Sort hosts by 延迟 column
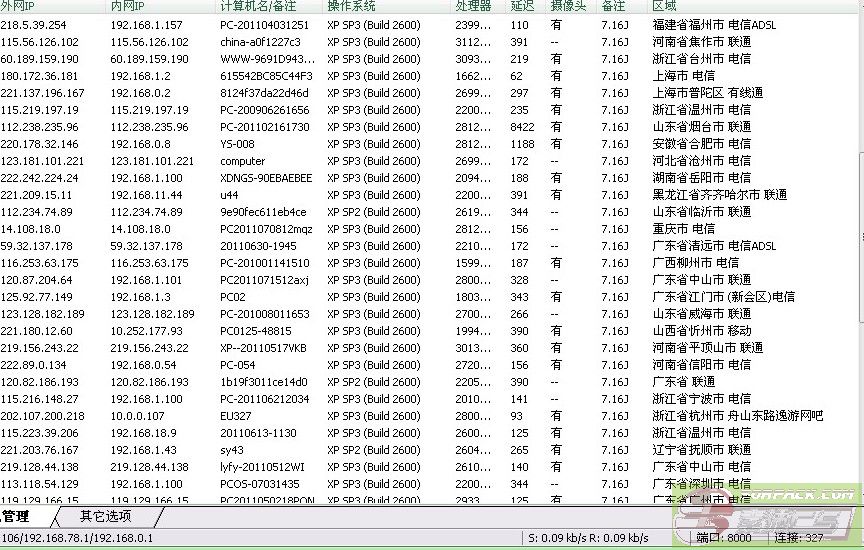 [x=521, y=6]
